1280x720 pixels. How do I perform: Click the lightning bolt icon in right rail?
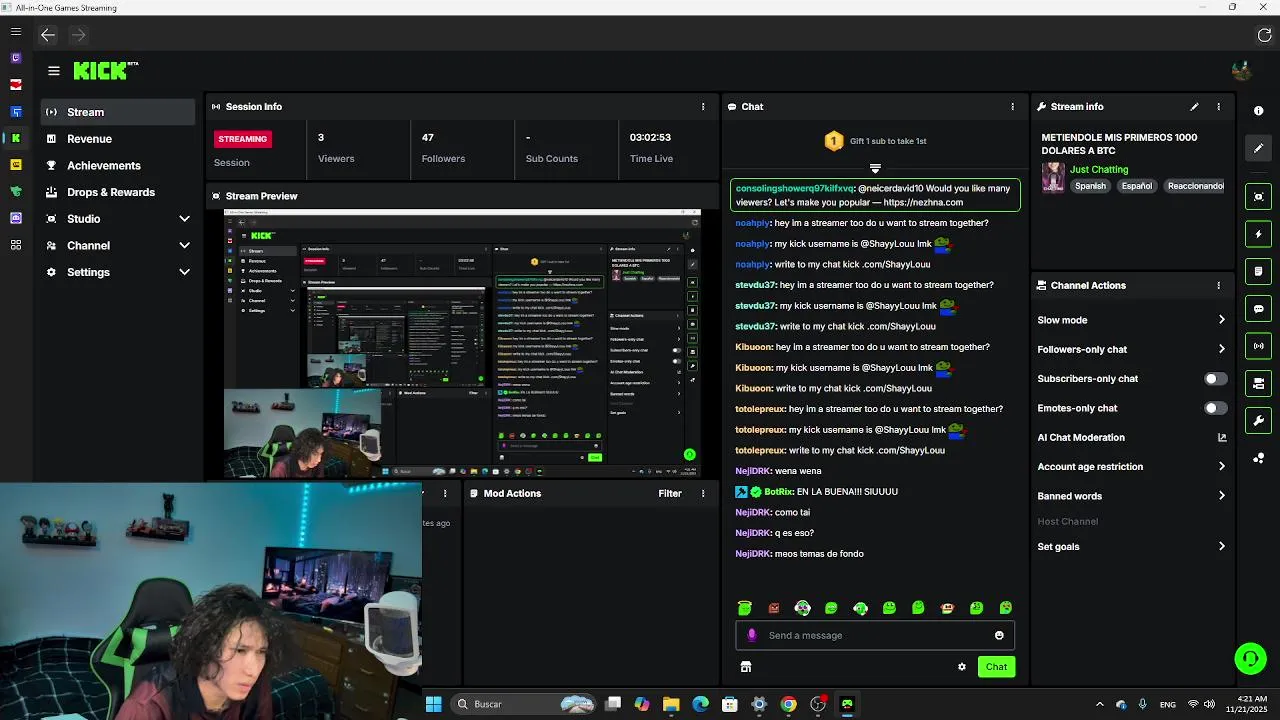(1259, 234)
